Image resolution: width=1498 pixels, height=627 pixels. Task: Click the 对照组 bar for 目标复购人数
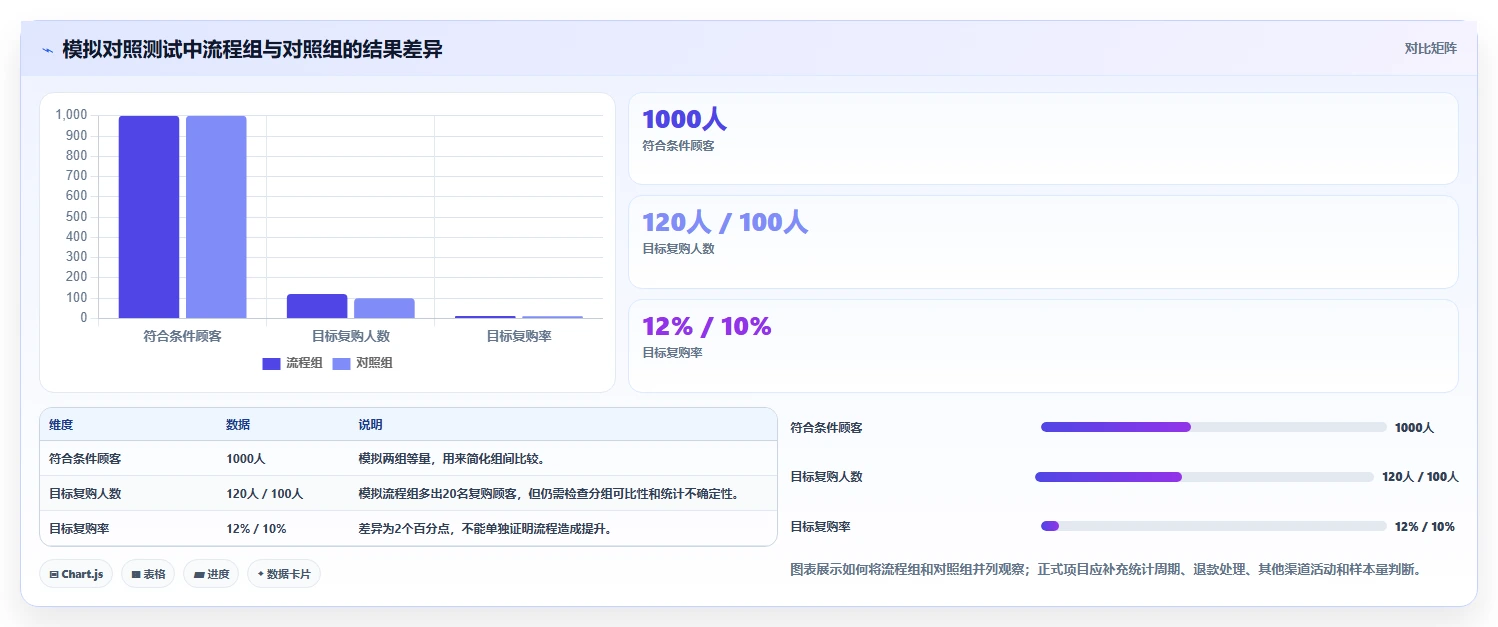(x=384, y=308)
